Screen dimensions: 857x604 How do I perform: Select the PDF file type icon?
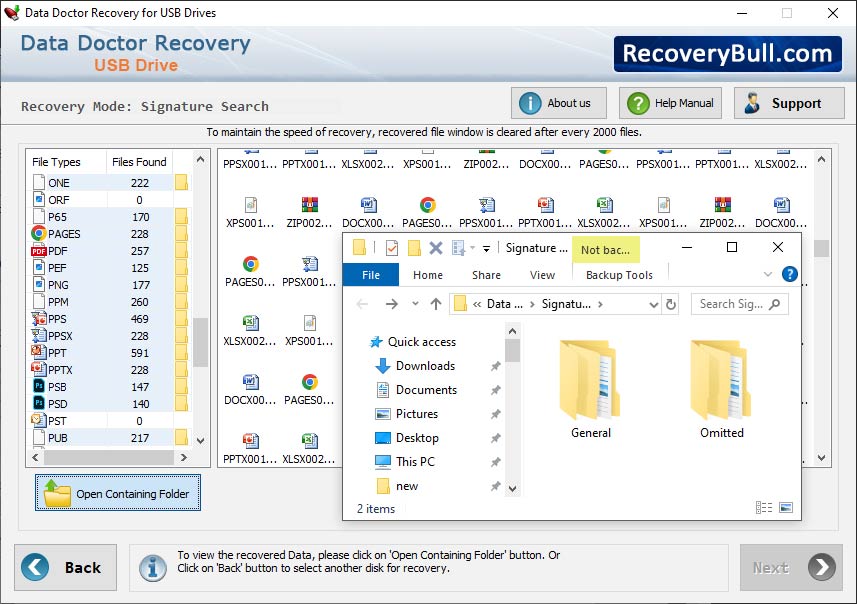pos(39,251)
